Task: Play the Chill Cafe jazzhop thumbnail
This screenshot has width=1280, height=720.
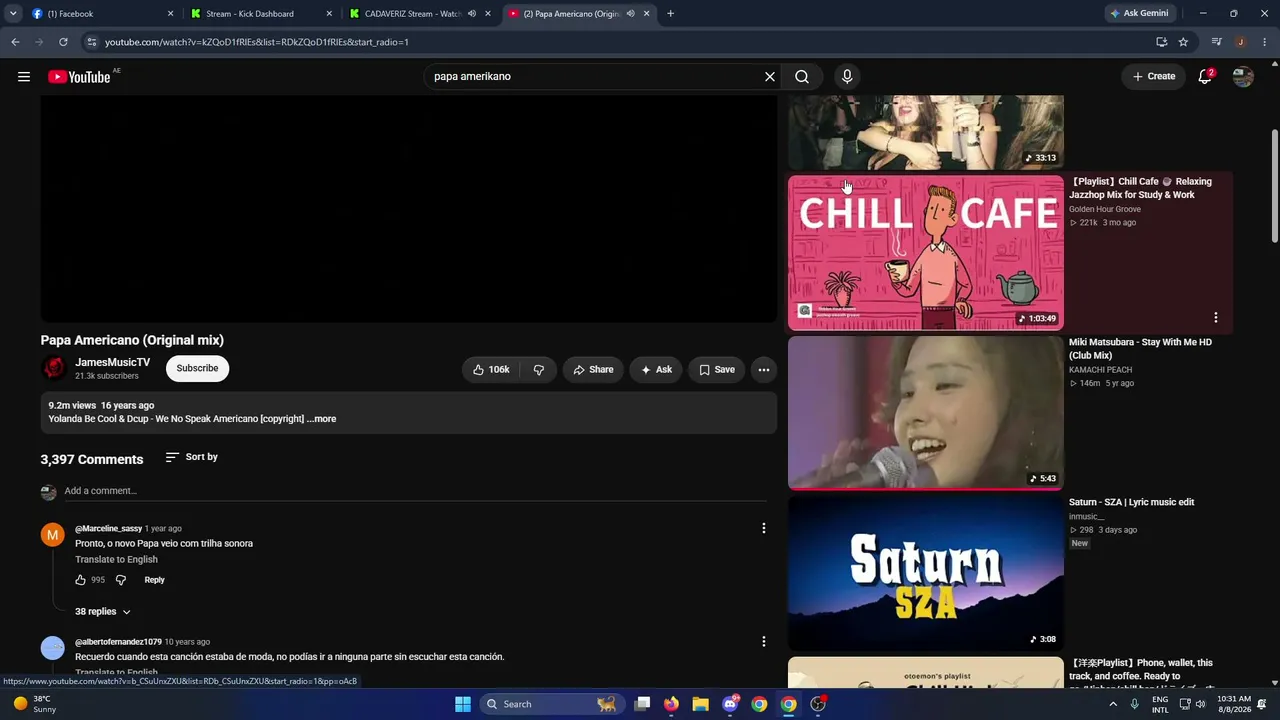Action: coord(926,253)
